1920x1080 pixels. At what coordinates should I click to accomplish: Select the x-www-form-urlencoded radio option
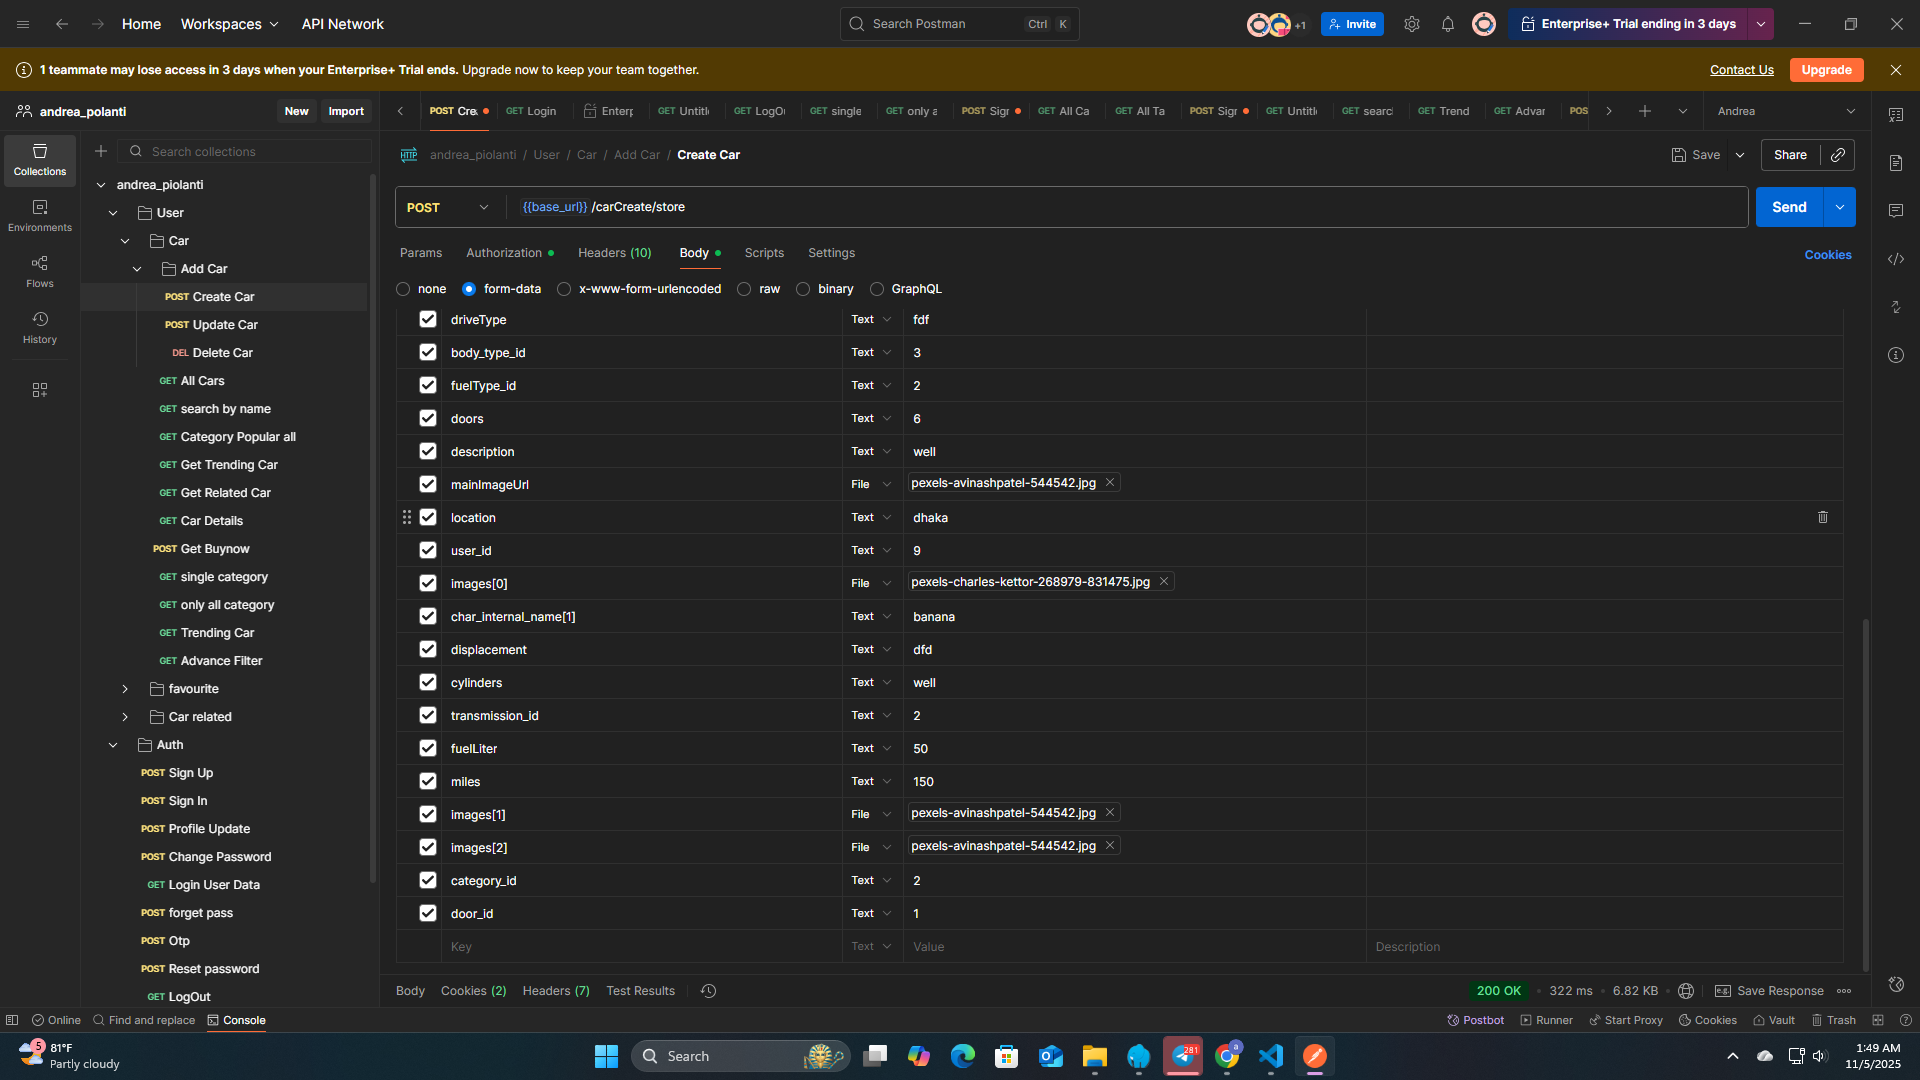point(564,289)
